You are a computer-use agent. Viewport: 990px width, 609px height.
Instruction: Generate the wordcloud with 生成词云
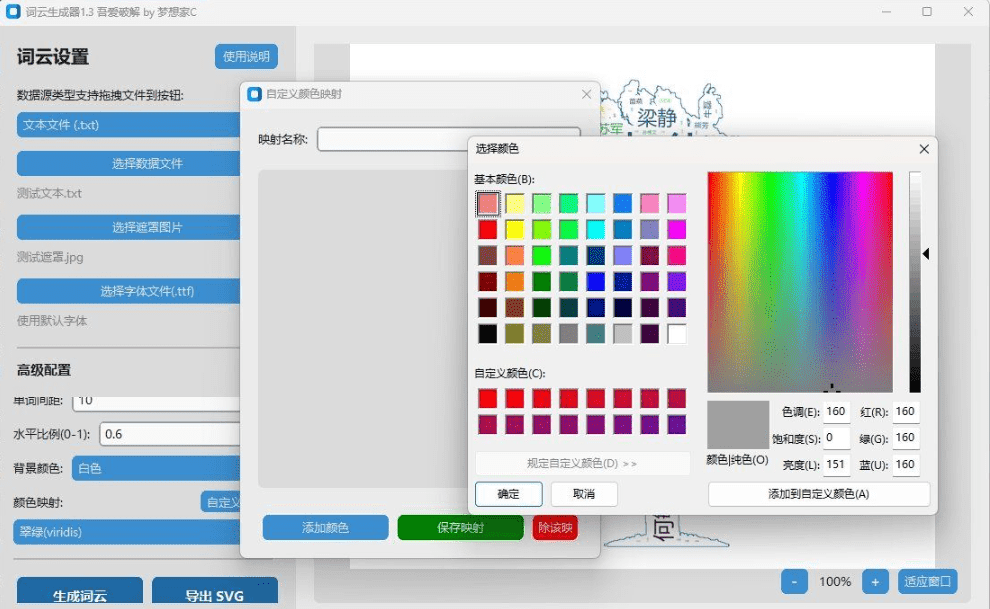[80, 592]
